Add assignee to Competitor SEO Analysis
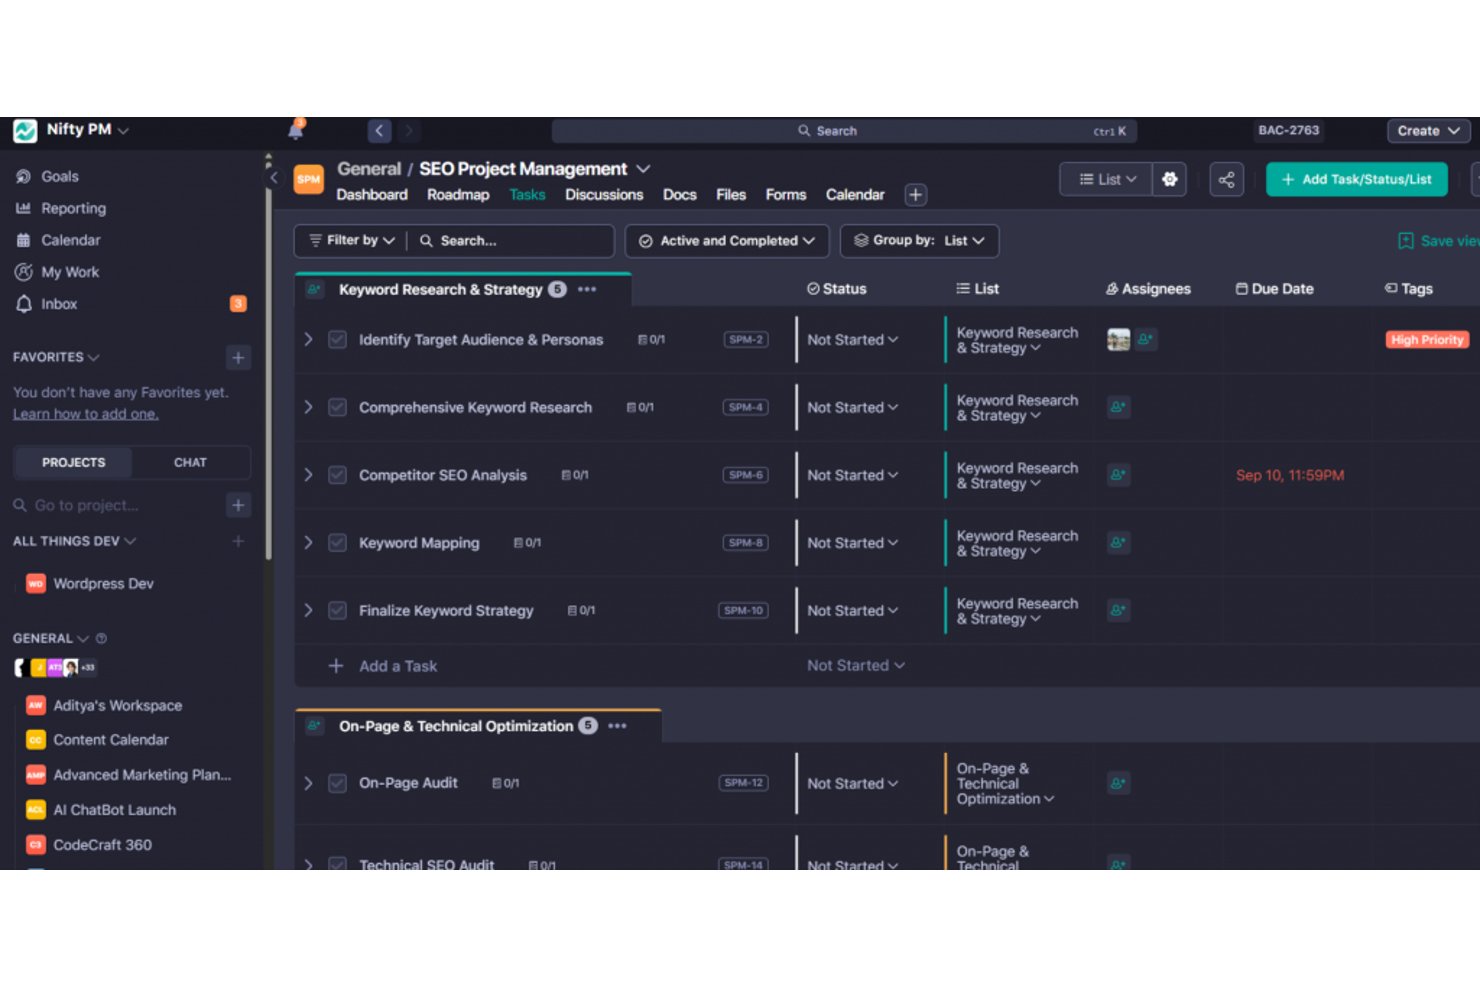The width and height of the screenshot is (1480, 987). pyautogui.click(x=1118, y=475)
